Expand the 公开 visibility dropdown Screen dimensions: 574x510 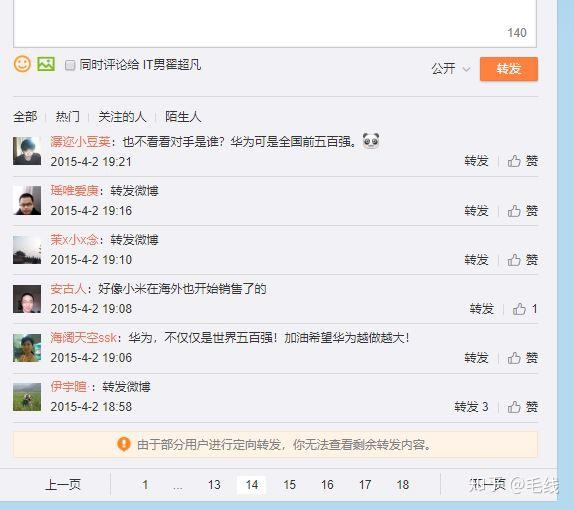click(450, 68)
